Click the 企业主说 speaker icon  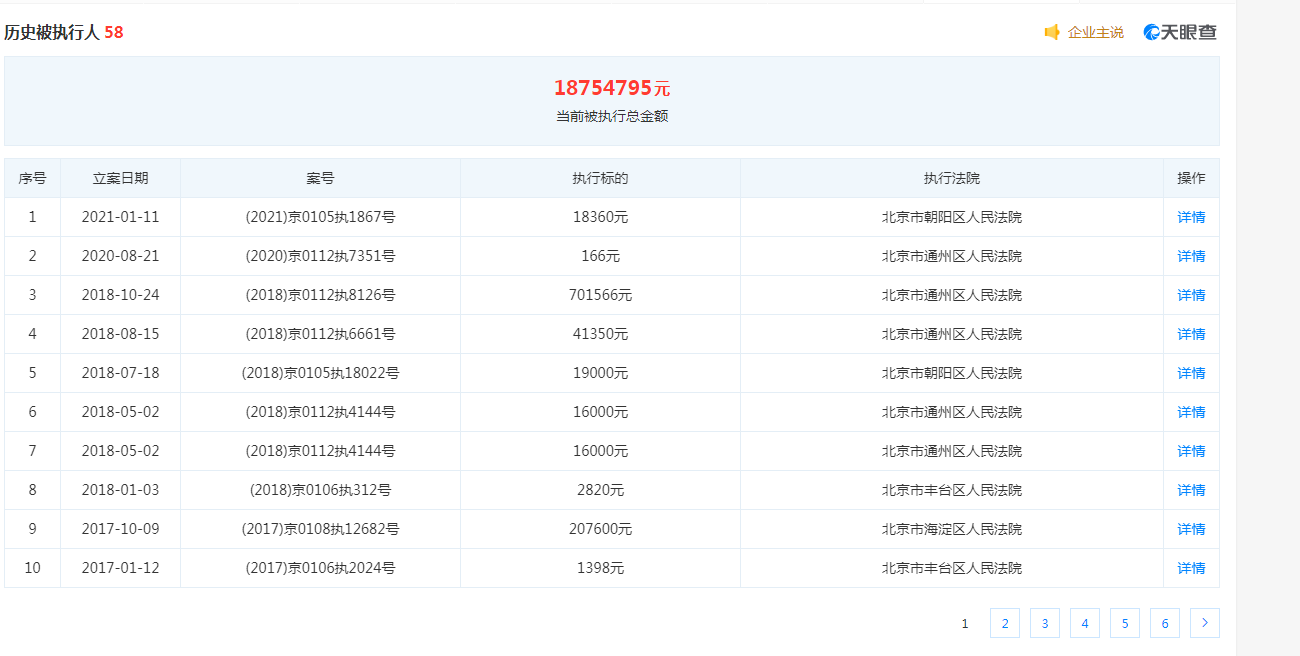tap(1052, 32)
